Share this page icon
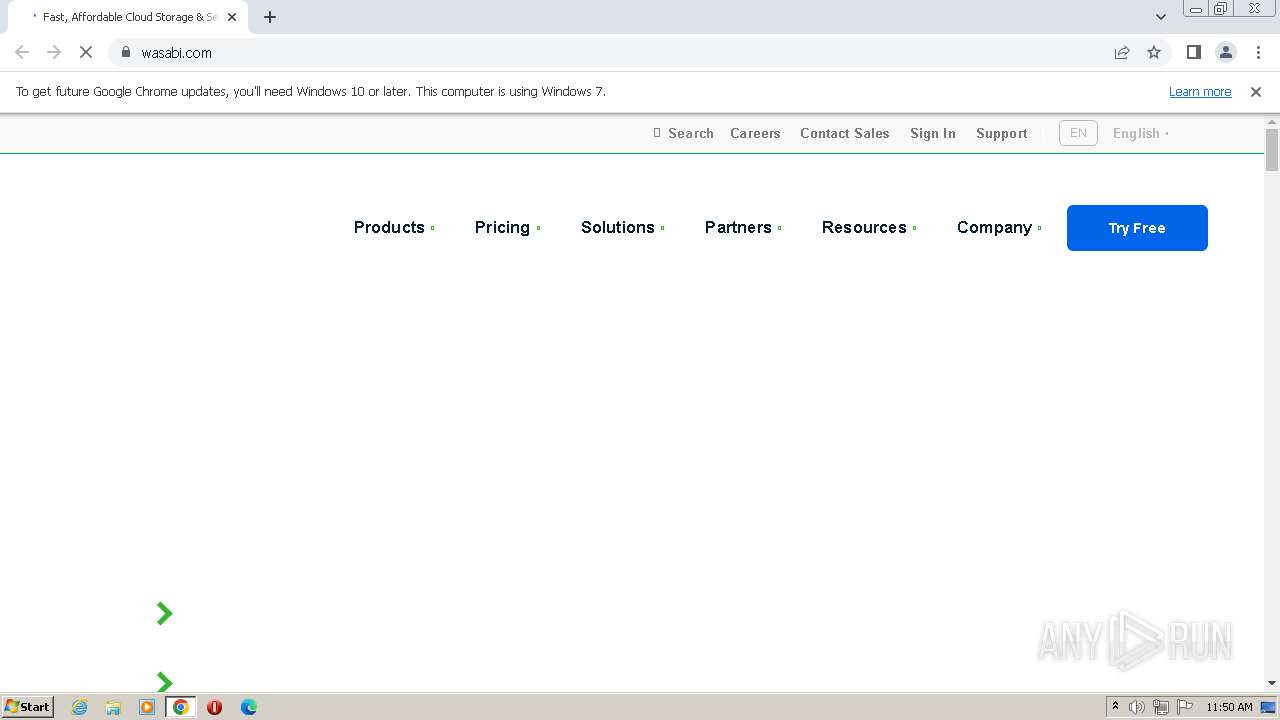The height and width of the screenshot is (720, 1280). 1122,52
